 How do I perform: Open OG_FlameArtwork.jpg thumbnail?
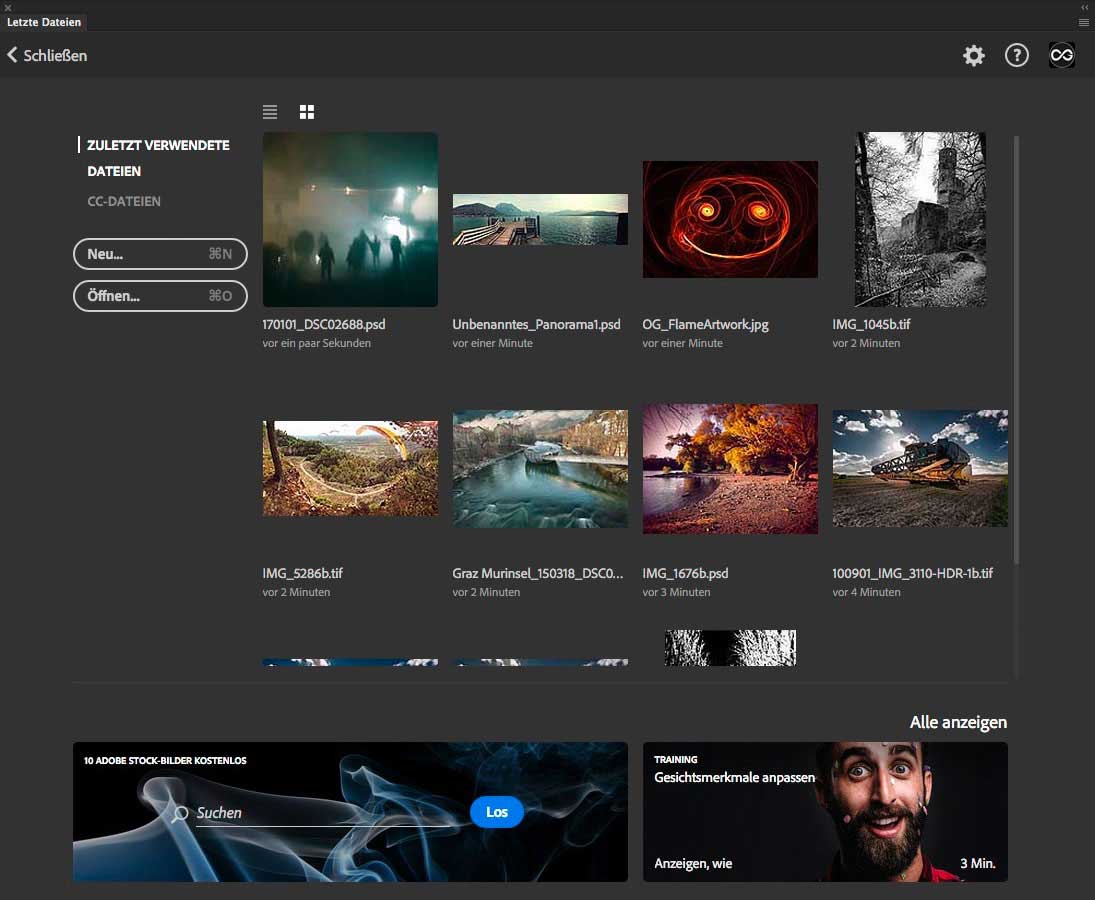pyautogui.click(x=730, y=220)
